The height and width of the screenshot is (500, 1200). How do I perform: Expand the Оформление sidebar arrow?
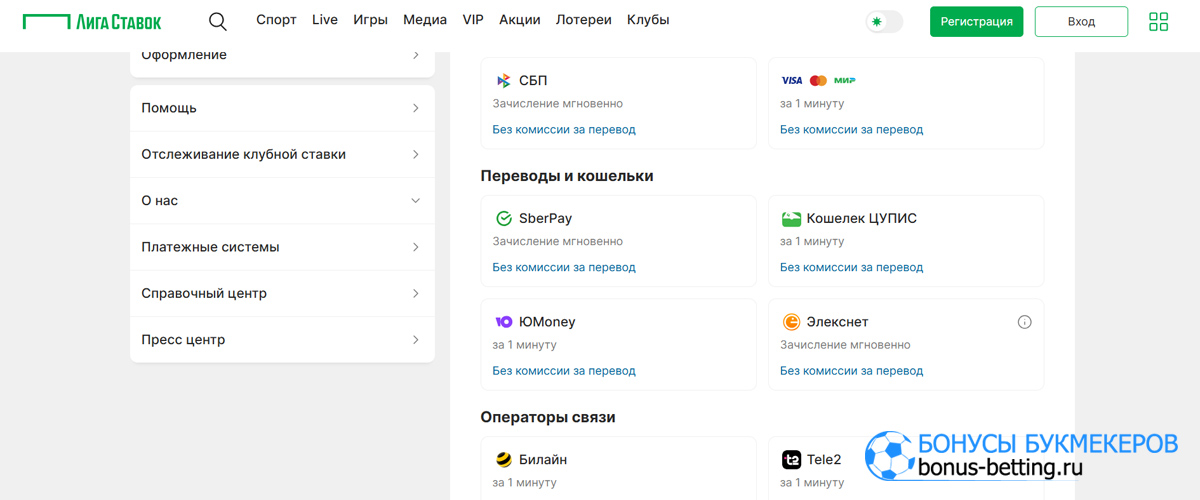point(416,55)
